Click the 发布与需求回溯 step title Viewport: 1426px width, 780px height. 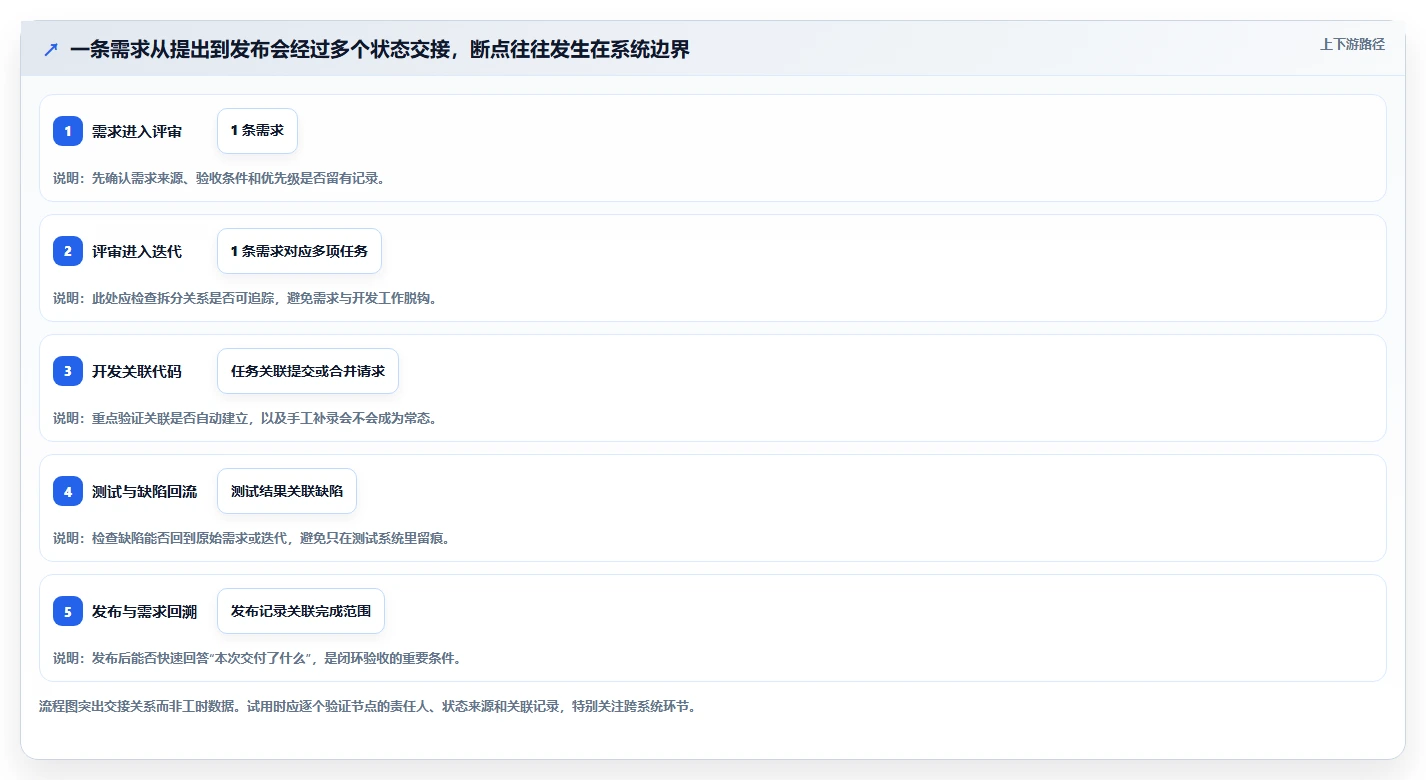pyautogui.click(x=144, y=611)
